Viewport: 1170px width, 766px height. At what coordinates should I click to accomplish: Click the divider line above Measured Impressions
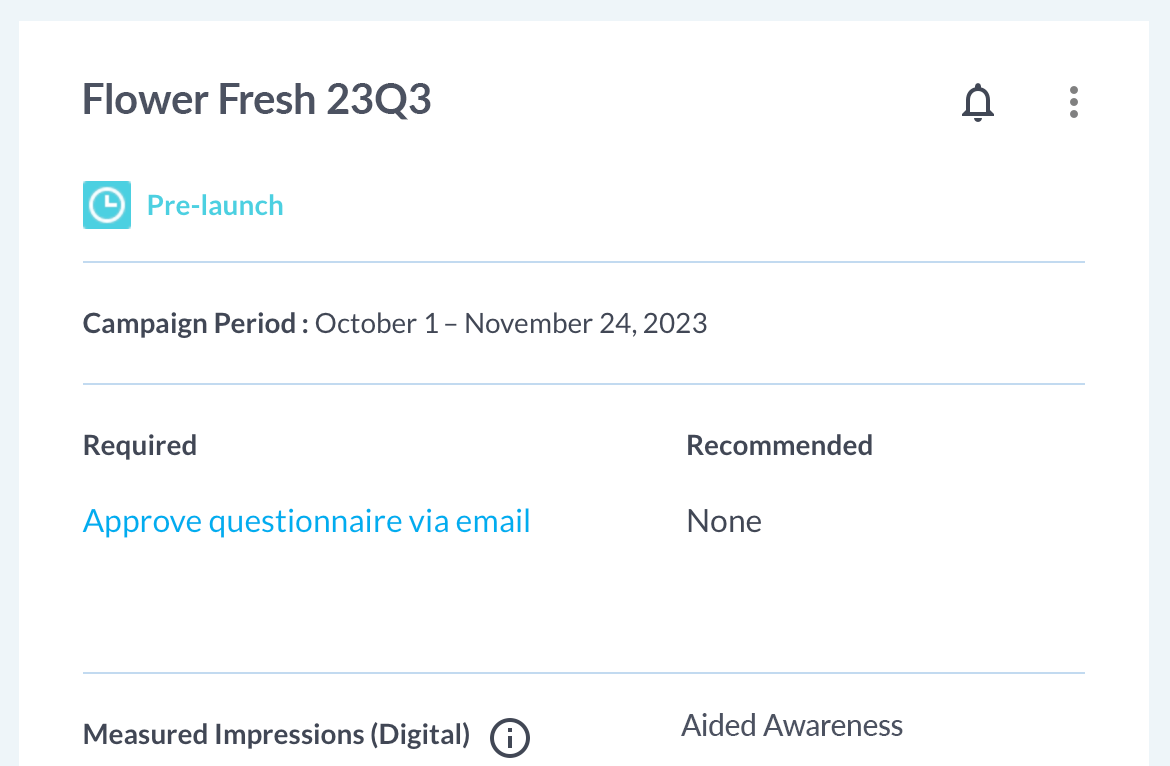[584, 673]
